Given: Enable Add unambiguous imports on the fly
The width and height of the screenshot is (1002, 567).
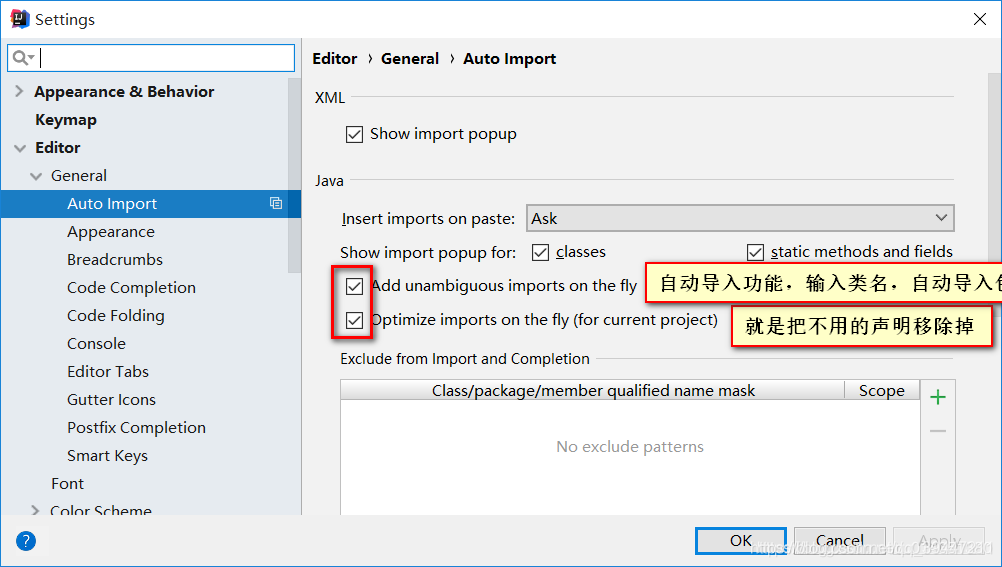Looking at the screenshot, I should [x=354, y=286].
